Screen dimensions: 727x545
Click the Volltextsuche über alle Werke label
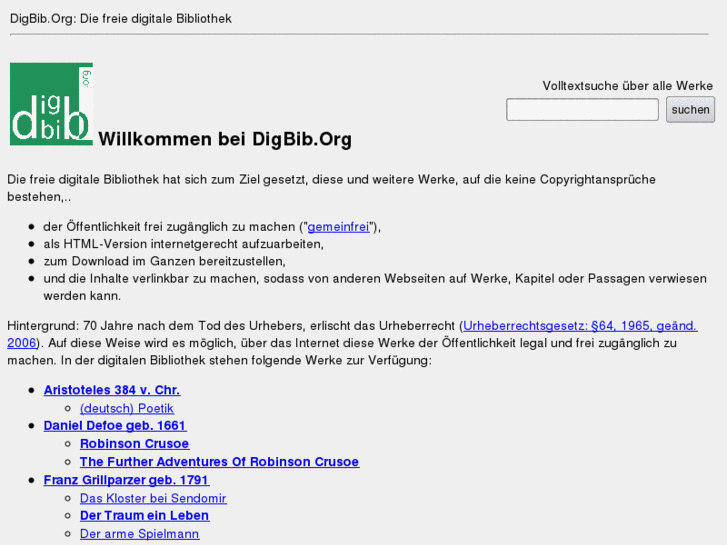coord(628,86)
